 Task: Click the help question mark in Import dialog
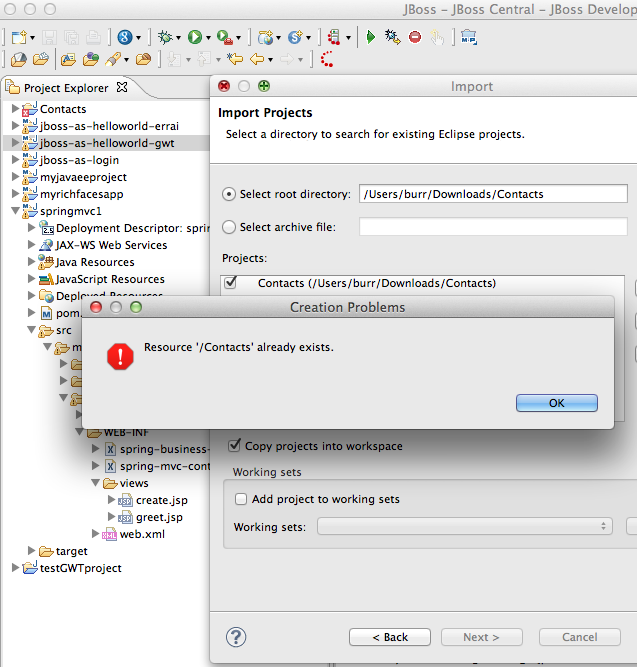pos(236,637)
